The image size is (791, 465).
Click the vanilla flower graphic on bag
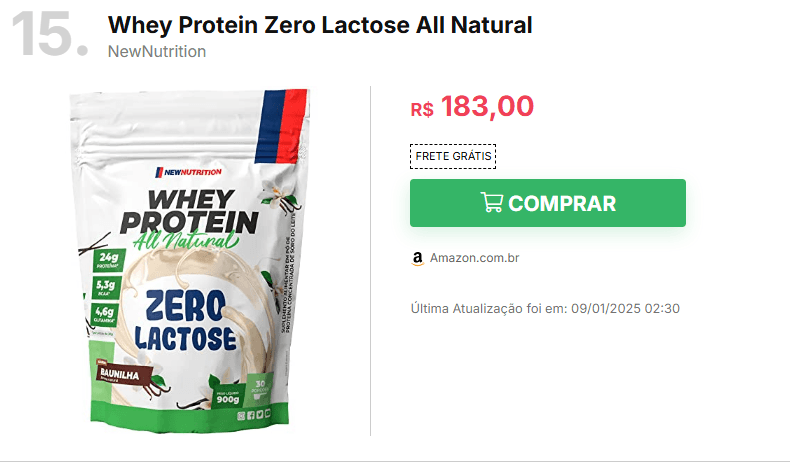tap(279, 197)
